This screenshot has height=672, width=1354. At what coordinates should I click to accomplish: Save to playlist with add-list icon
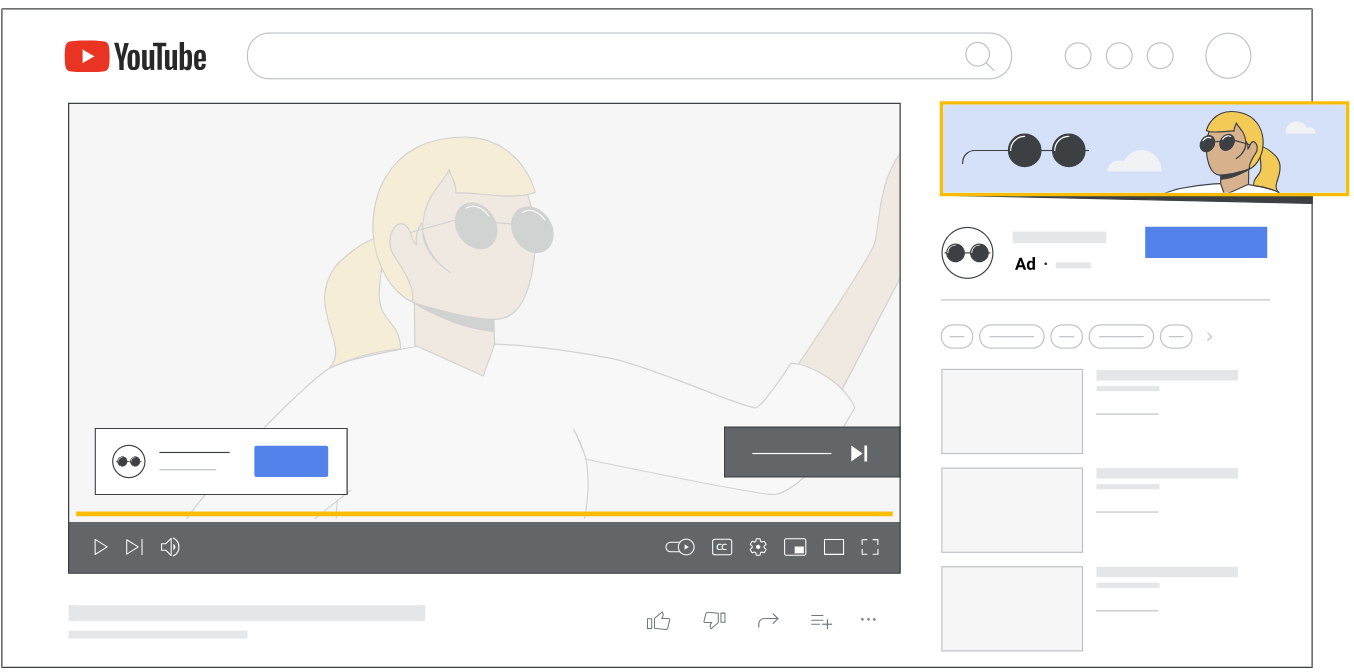821,621
